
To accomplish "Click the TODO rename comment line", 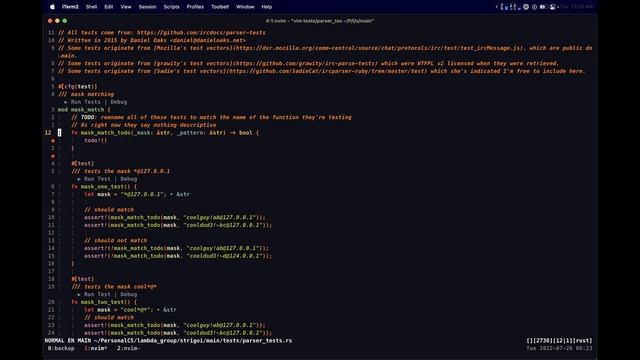I will click(x=211, y=117).
